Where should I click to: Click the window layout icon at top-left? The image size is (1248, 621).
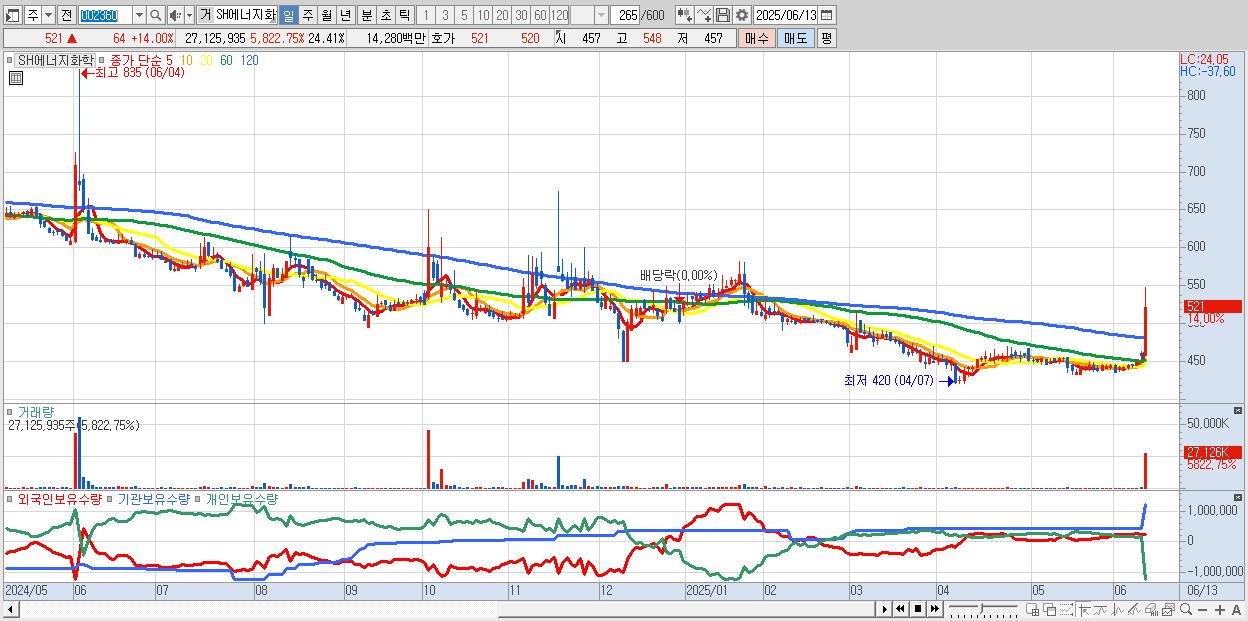13,15
